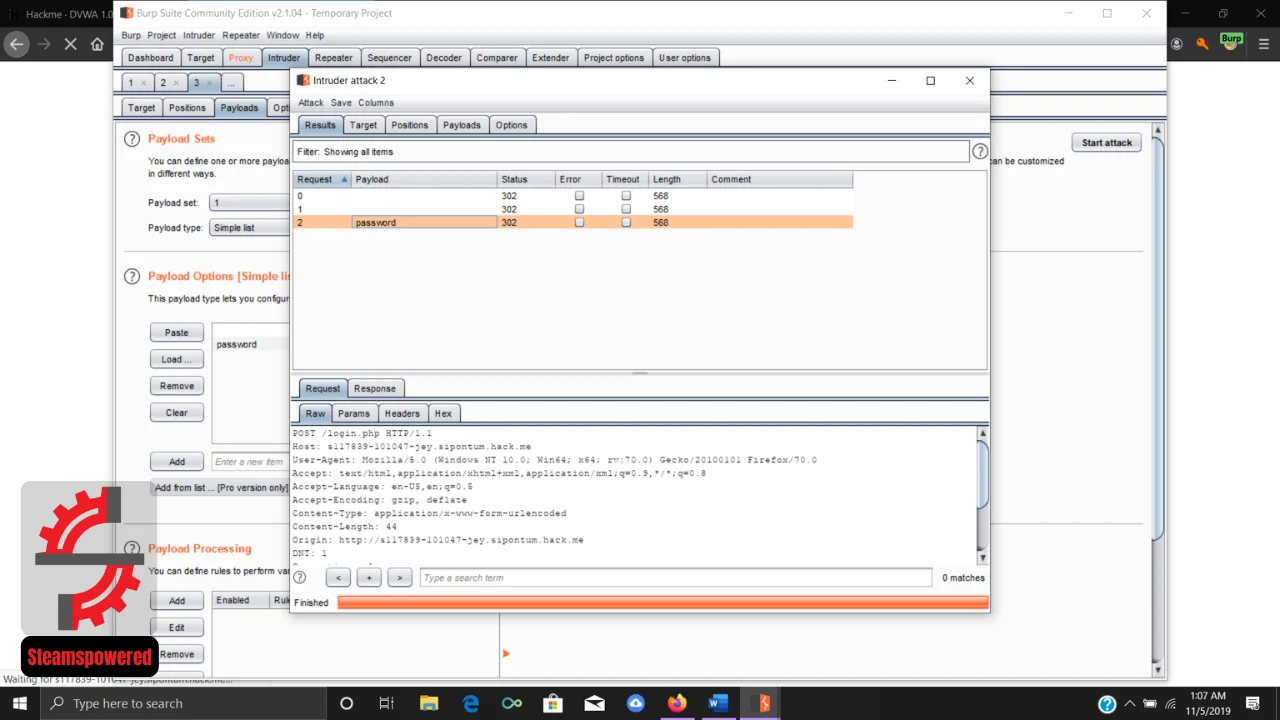Viewport: 1280px width, 720px height.
Task: Toggle Timeout checkbox for request 0
Action: coord(626,196)
